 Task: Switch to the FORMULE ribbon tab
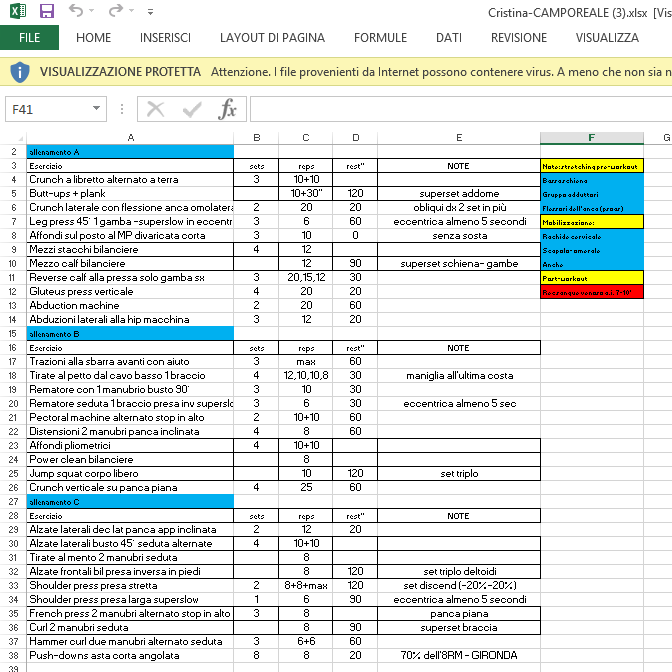[x=380, y=38]
